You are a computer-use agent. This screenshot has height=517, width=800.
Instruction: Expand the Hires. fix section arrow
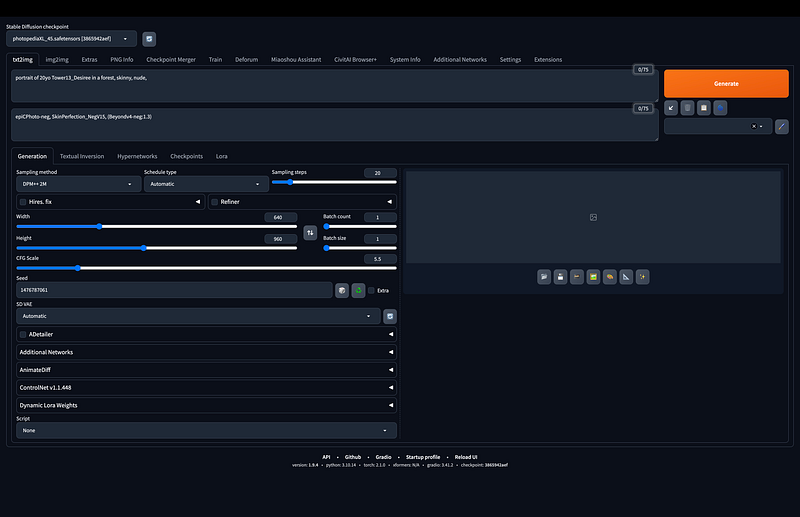[197, 202]
